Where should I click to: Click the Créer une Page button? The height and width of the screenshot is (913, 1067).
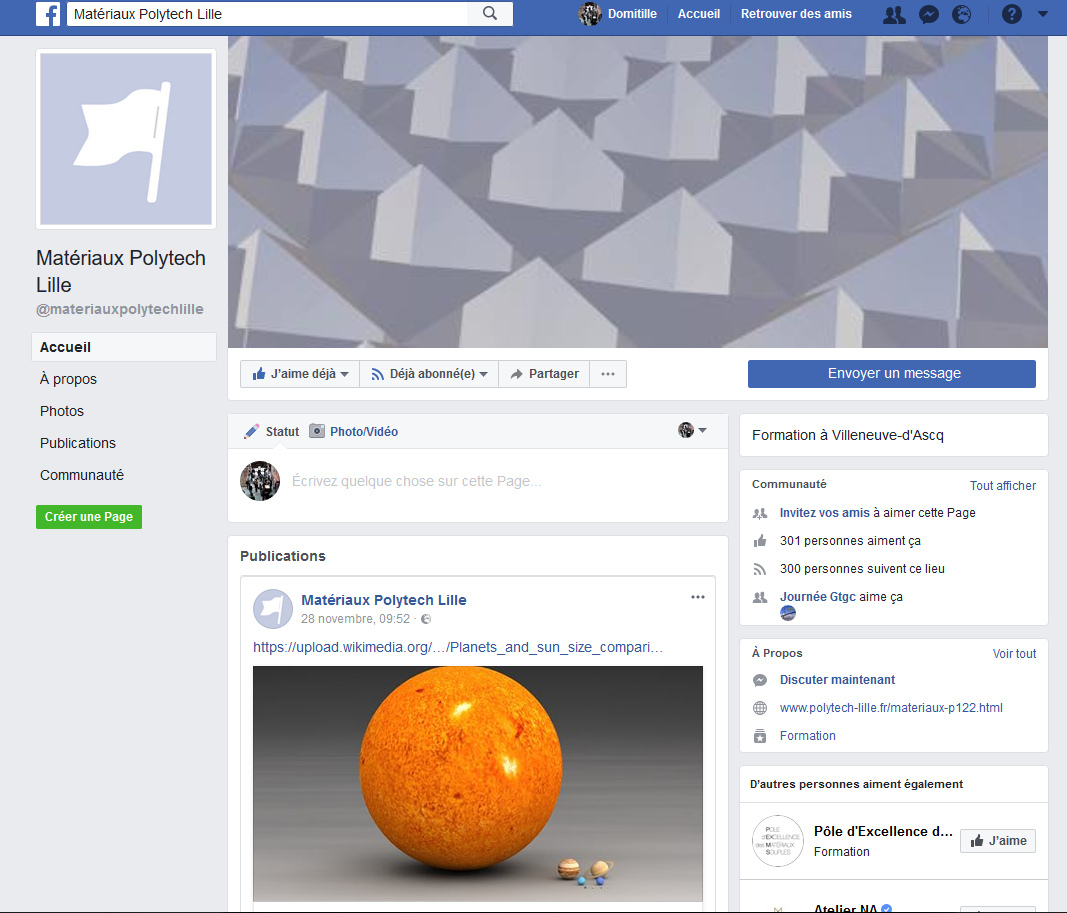[x=89, y=517]
